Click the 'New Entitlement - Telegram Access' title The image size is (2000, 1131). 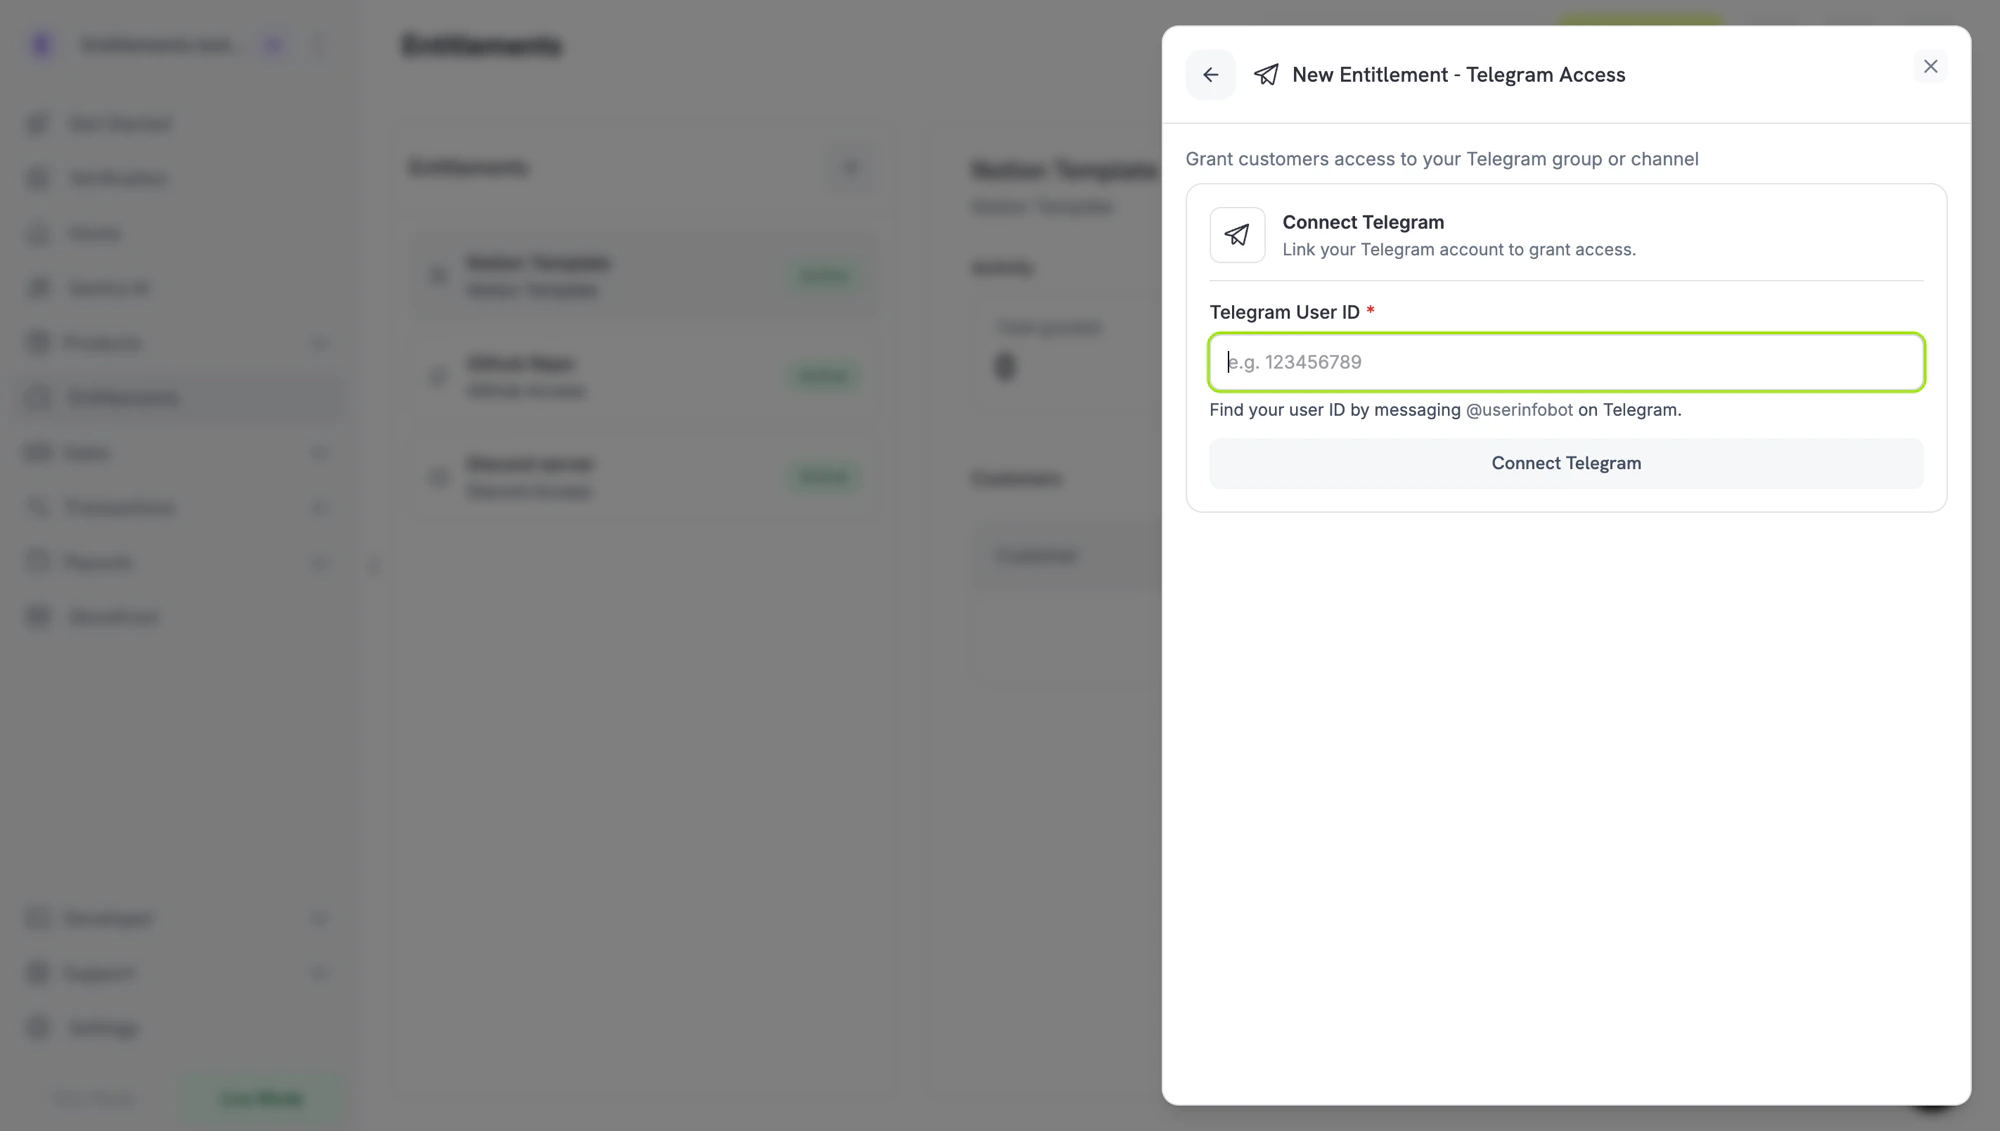1458,75
